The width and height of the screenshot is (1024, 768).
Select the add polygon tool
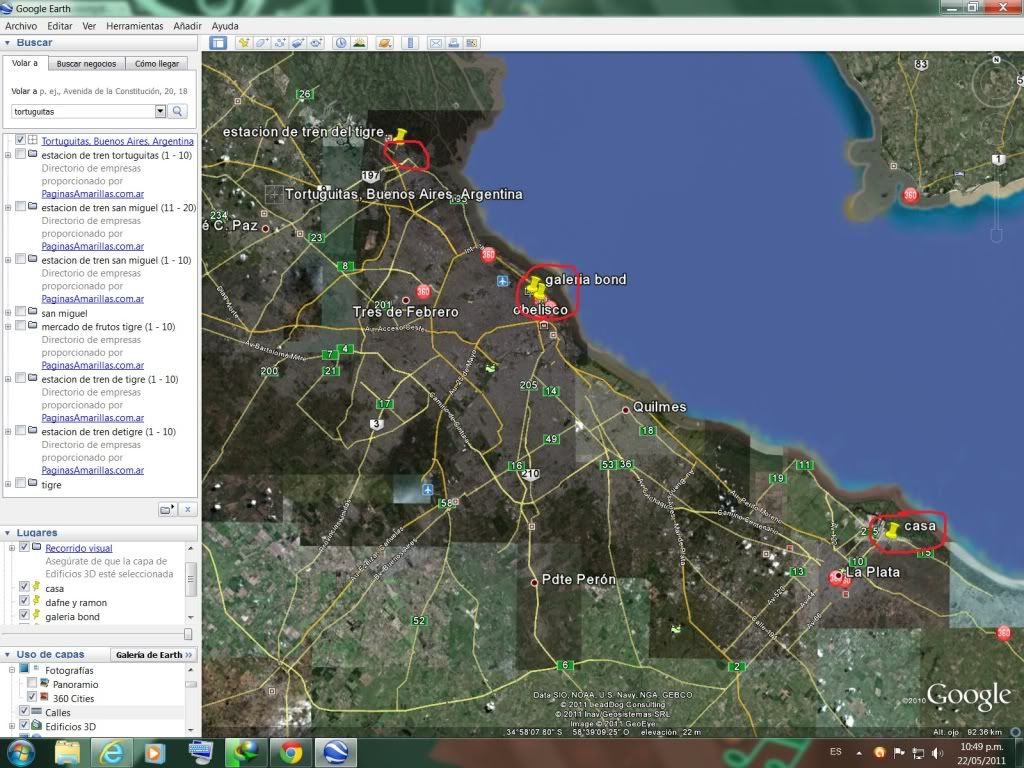point(262,43)
